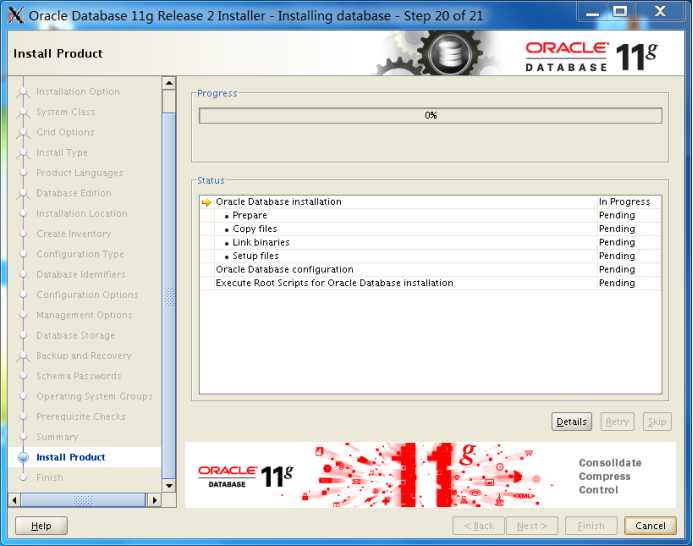Minimize the installer window

click(593, 12)
